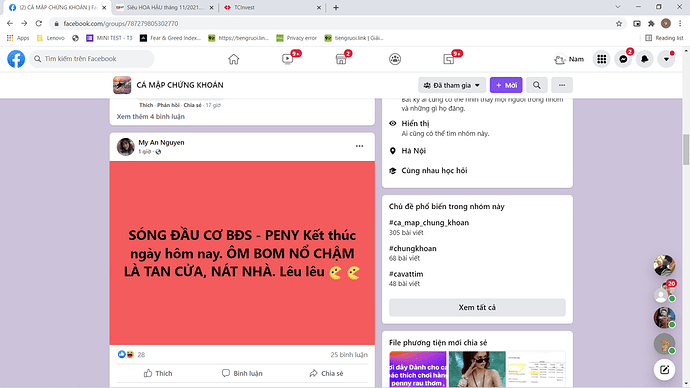
Task: Open tab search chevron in title bar
Action: coord(618,7)
